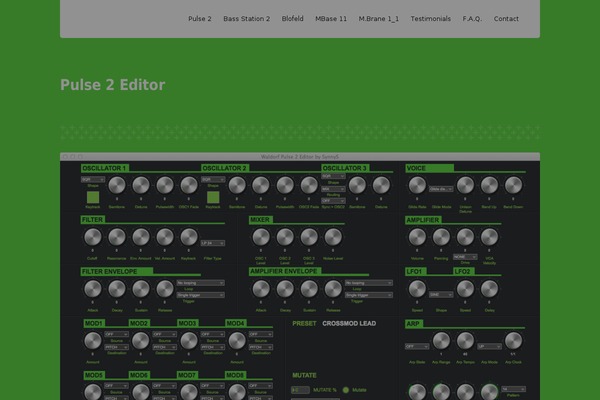Toggle Oscillator 1 Keytrack square

click(x=93, y=197)
